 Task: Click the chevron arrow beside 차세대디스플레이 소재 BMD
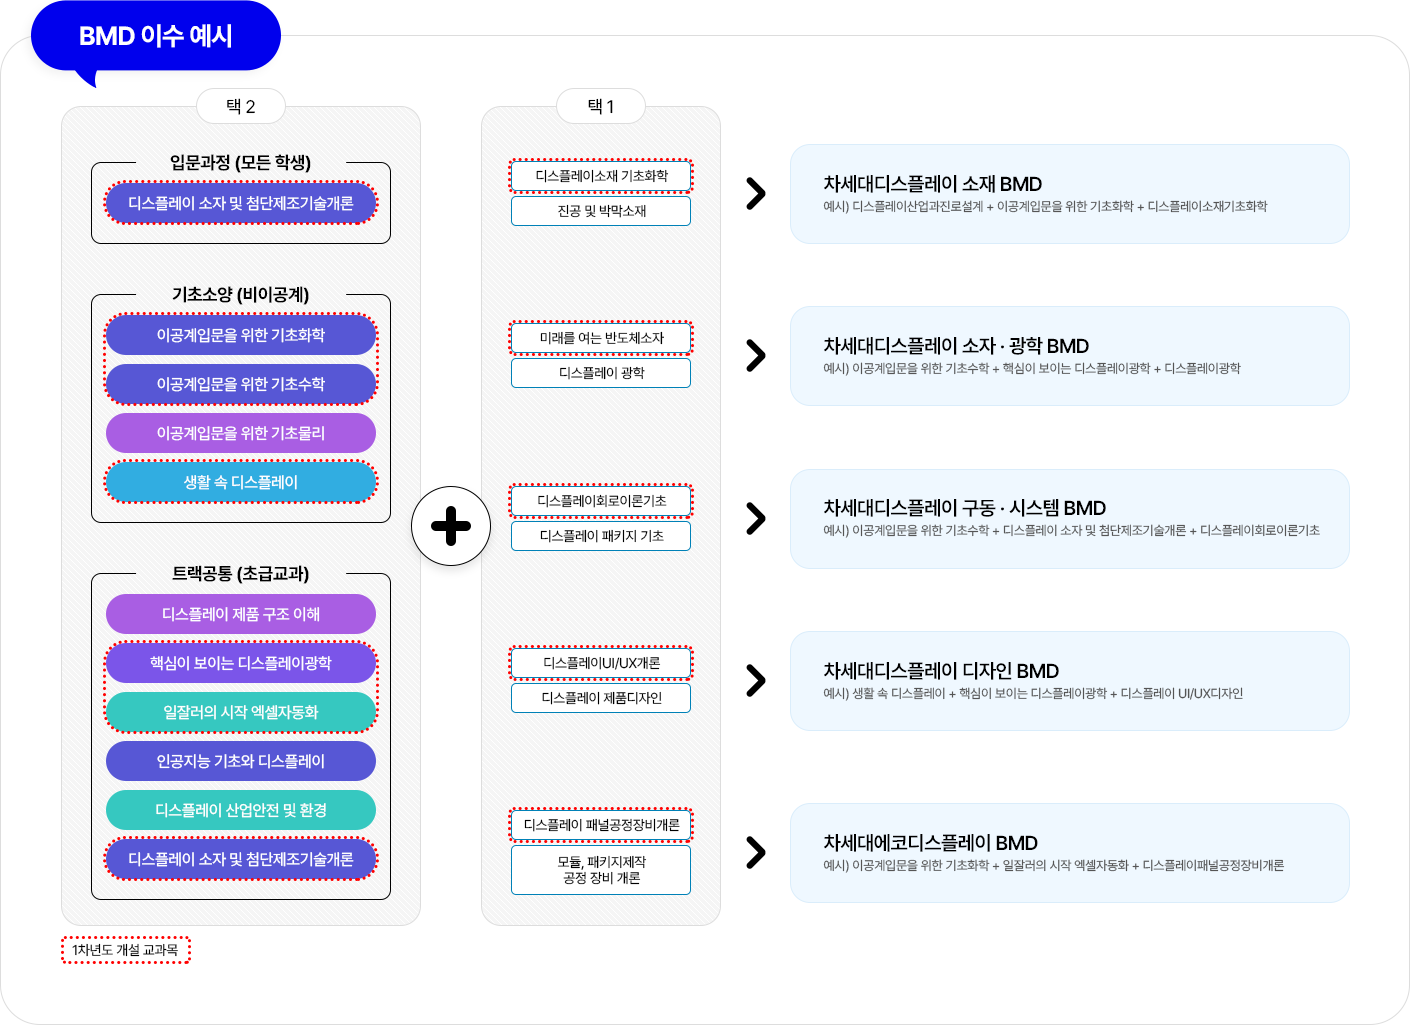tap(756, 194)
